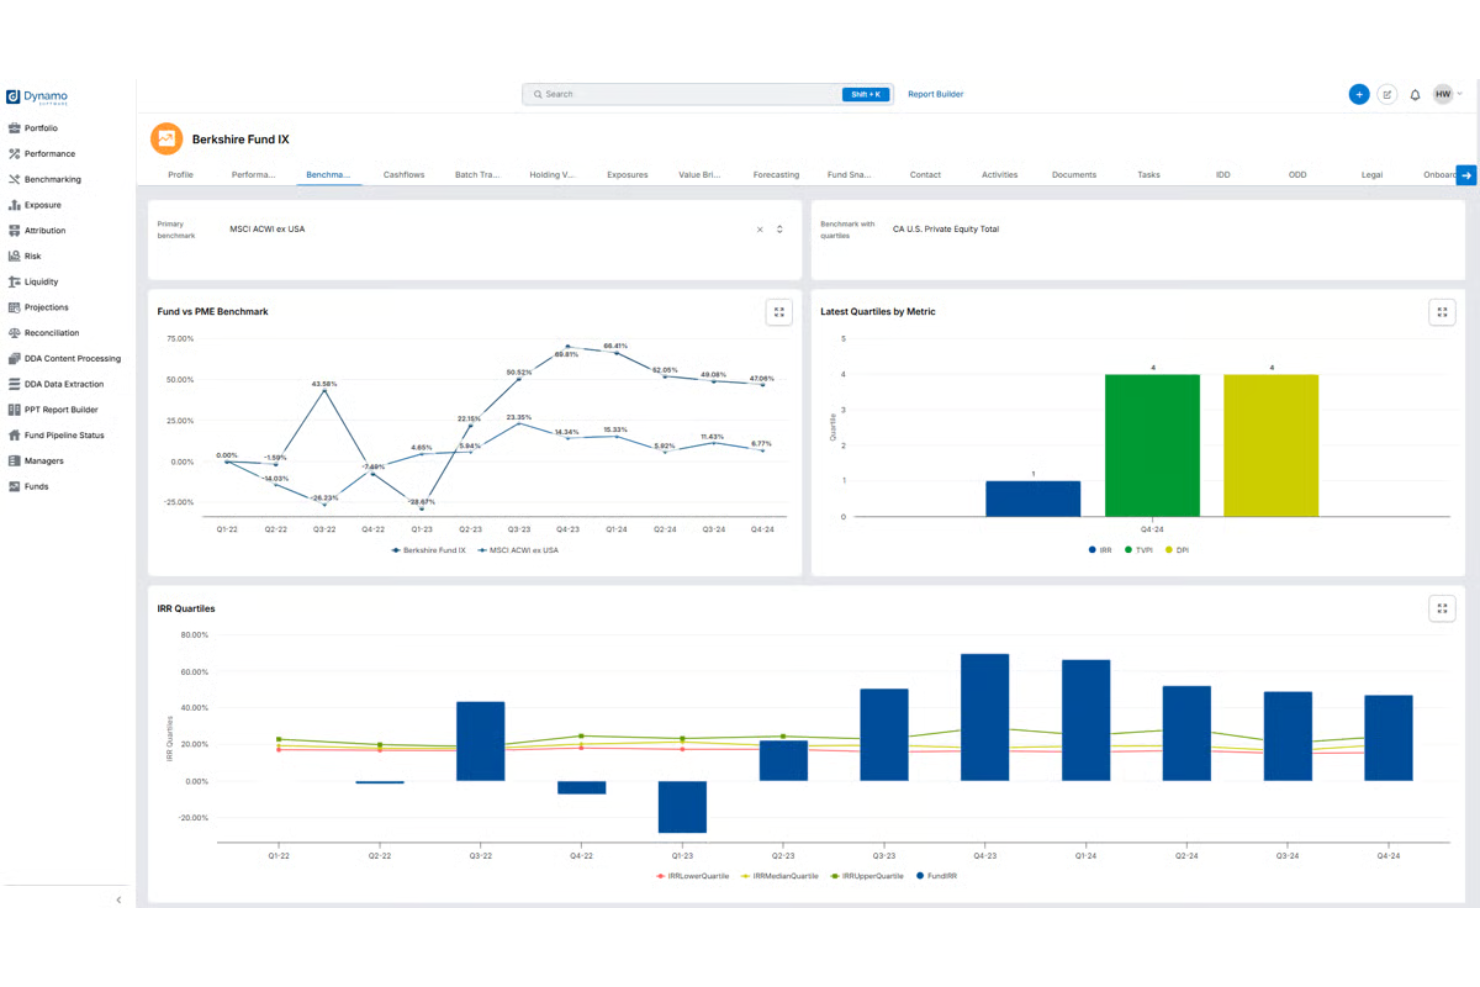Viewport: 1480px width, 987px height.
Task: Open DDA Data Extraction icon
Action: tap(14, 384)
